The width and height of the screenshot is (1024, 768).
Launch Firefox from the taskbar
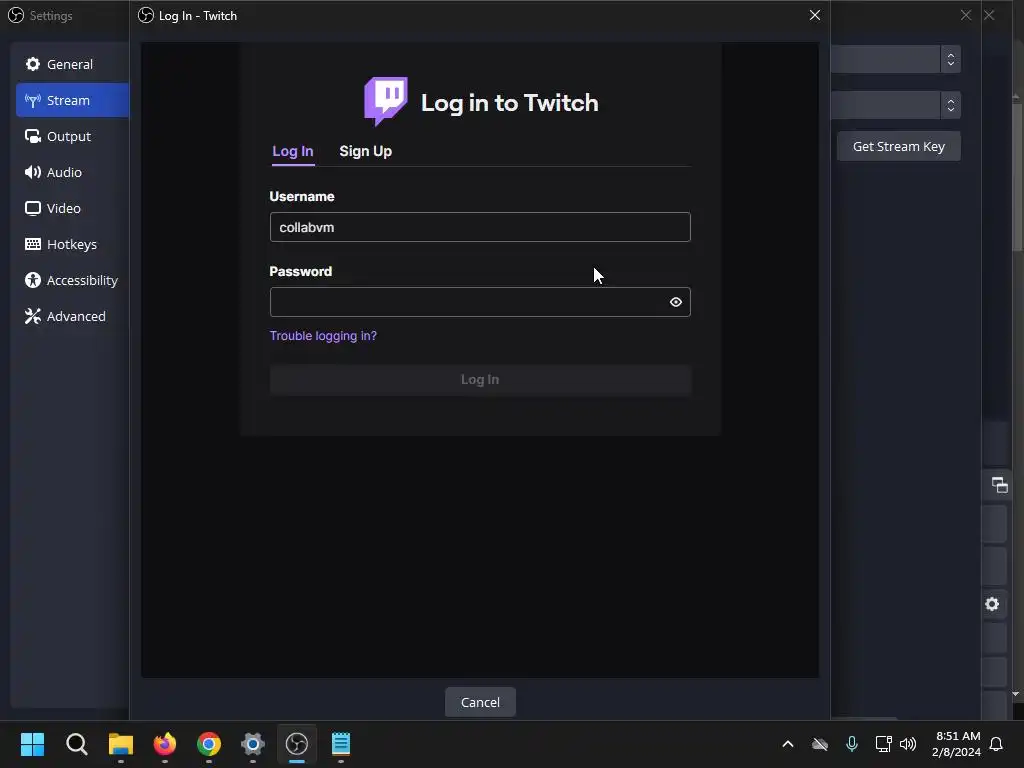click(165, 744)
